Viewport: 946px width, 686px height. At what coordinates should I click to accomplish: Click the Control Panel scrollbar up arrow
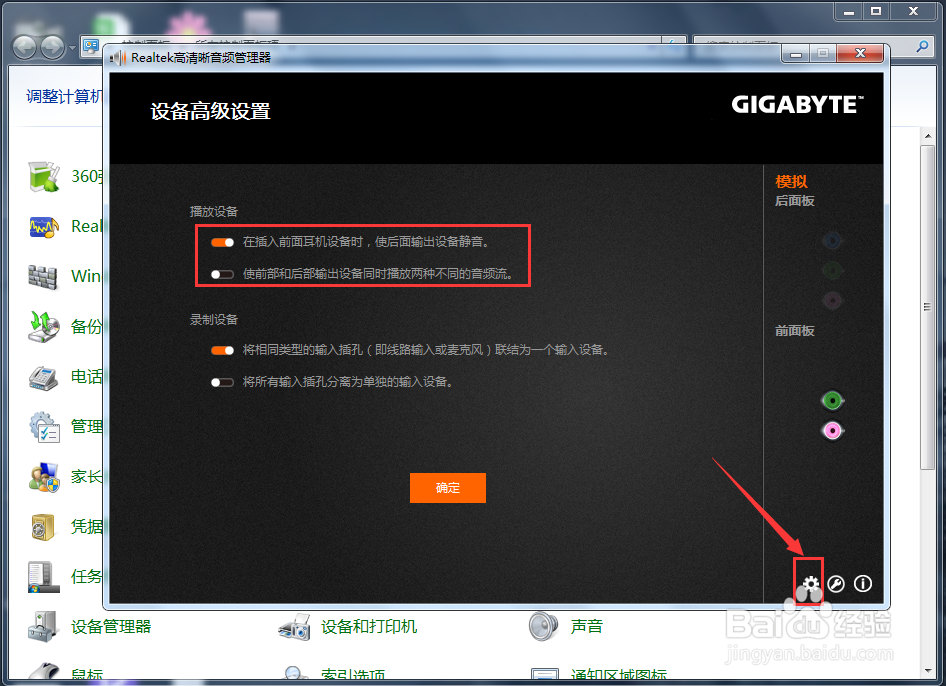tap(928, 136)
